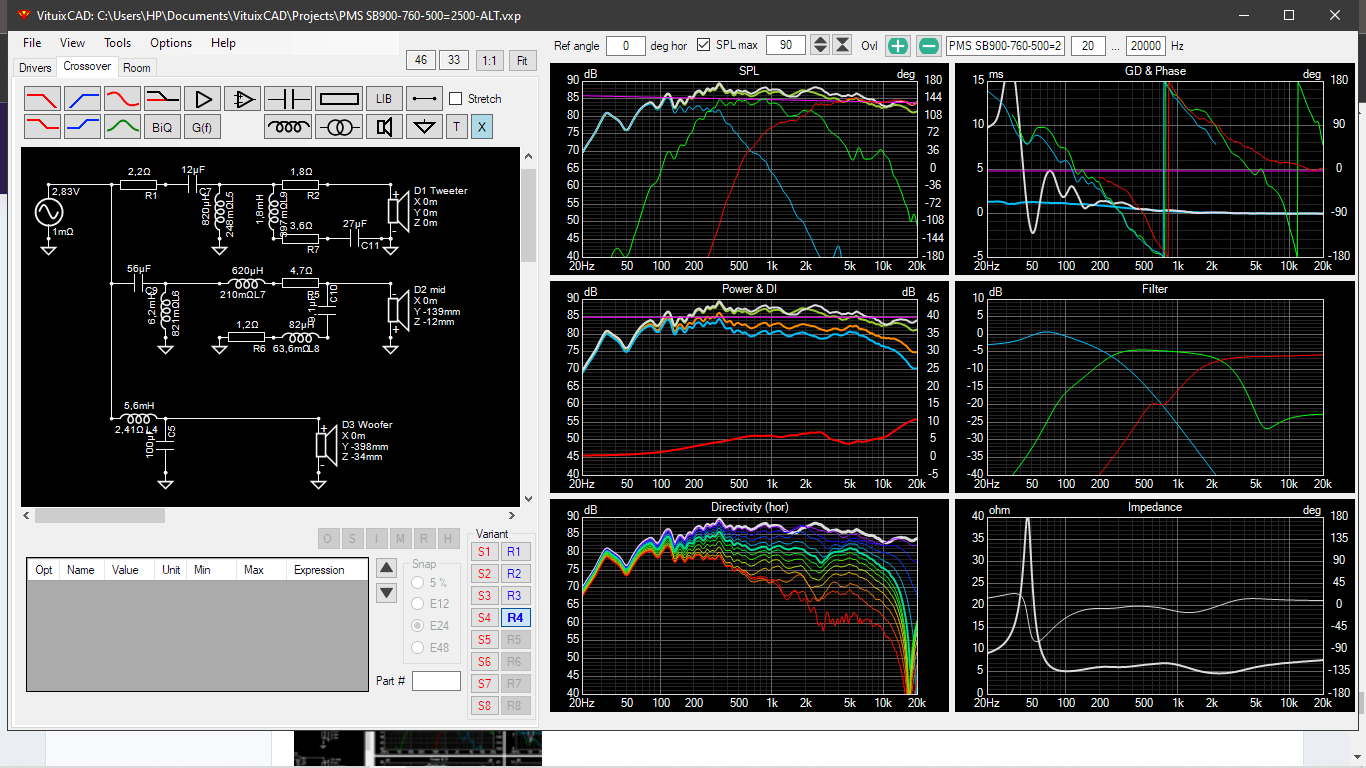This screenshot has height=768, width=1366.
Task: Add a transformer component
Action: pos(339,127)
